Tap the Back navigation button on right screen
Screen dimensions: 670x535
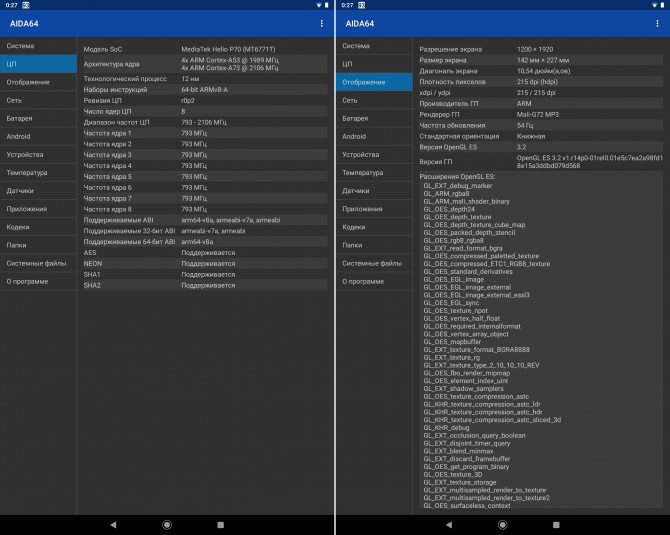(449, 525)
